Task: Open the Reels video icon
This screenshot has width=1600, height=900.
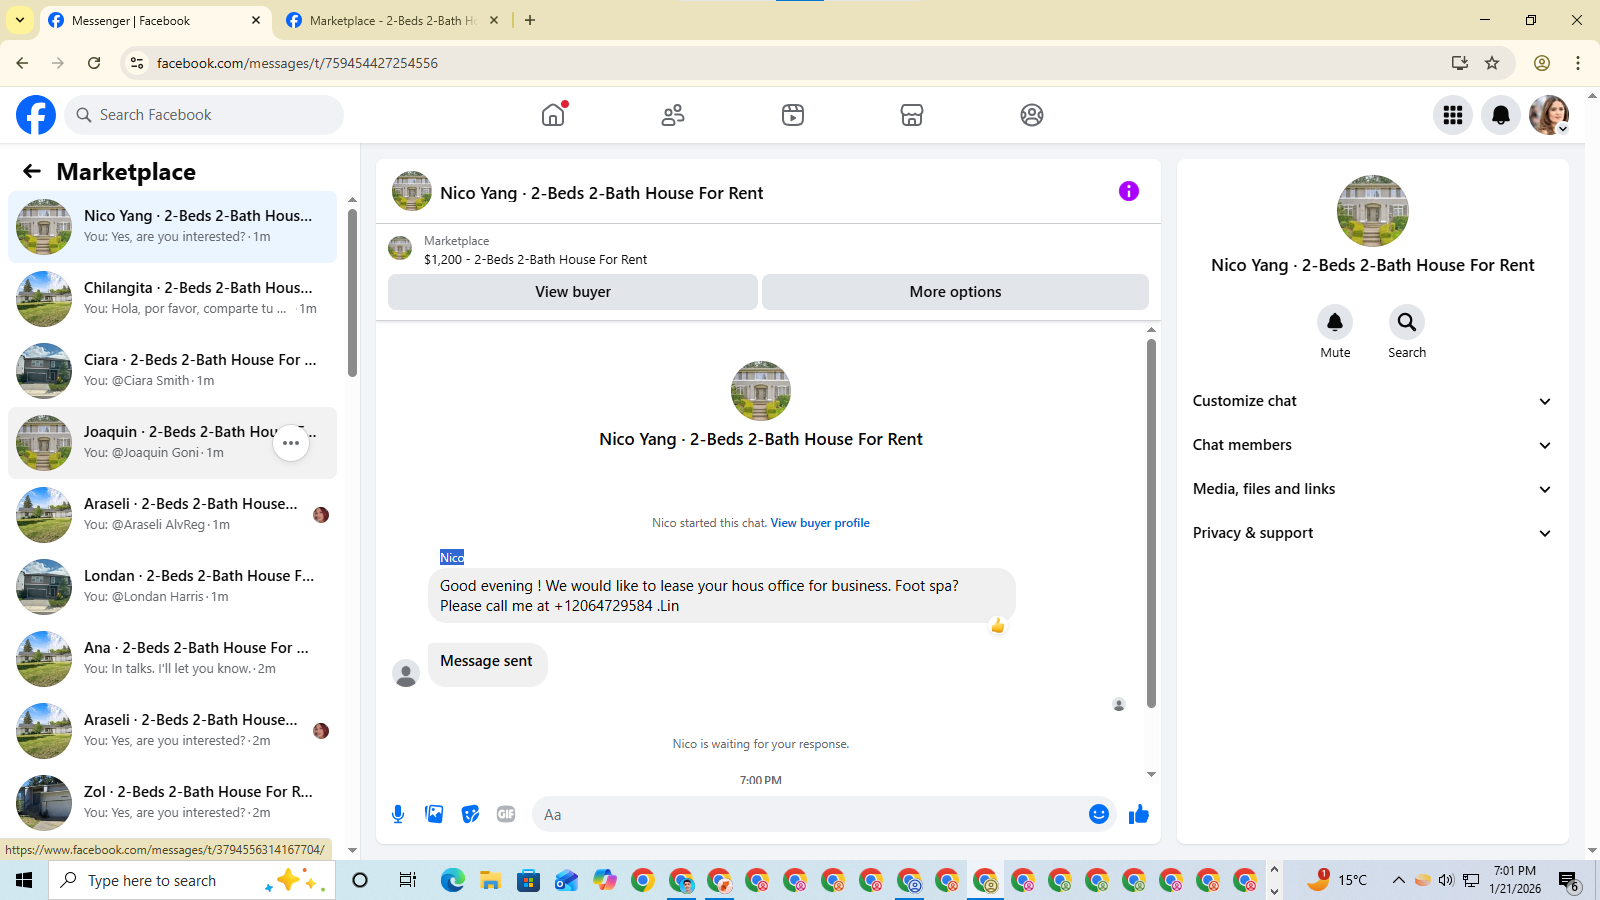Action: point(793,115)
